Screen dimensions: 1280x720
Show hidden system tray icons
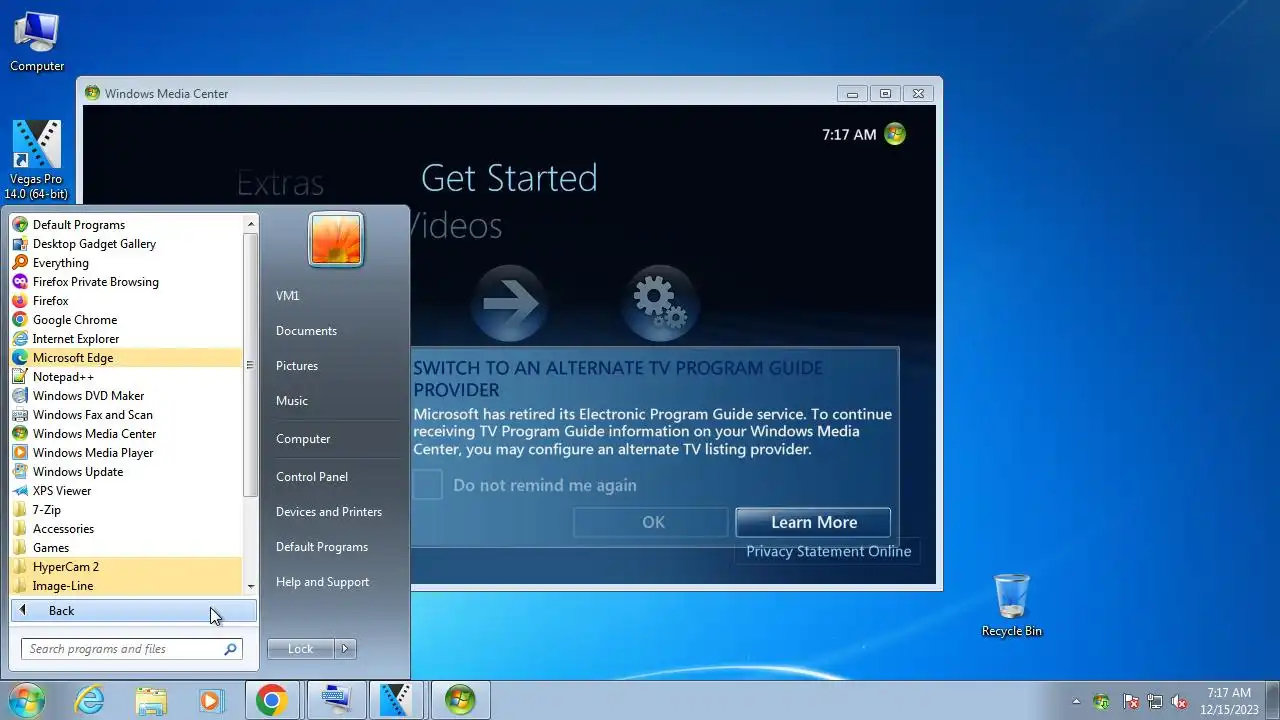click(x=1076, y=701)
